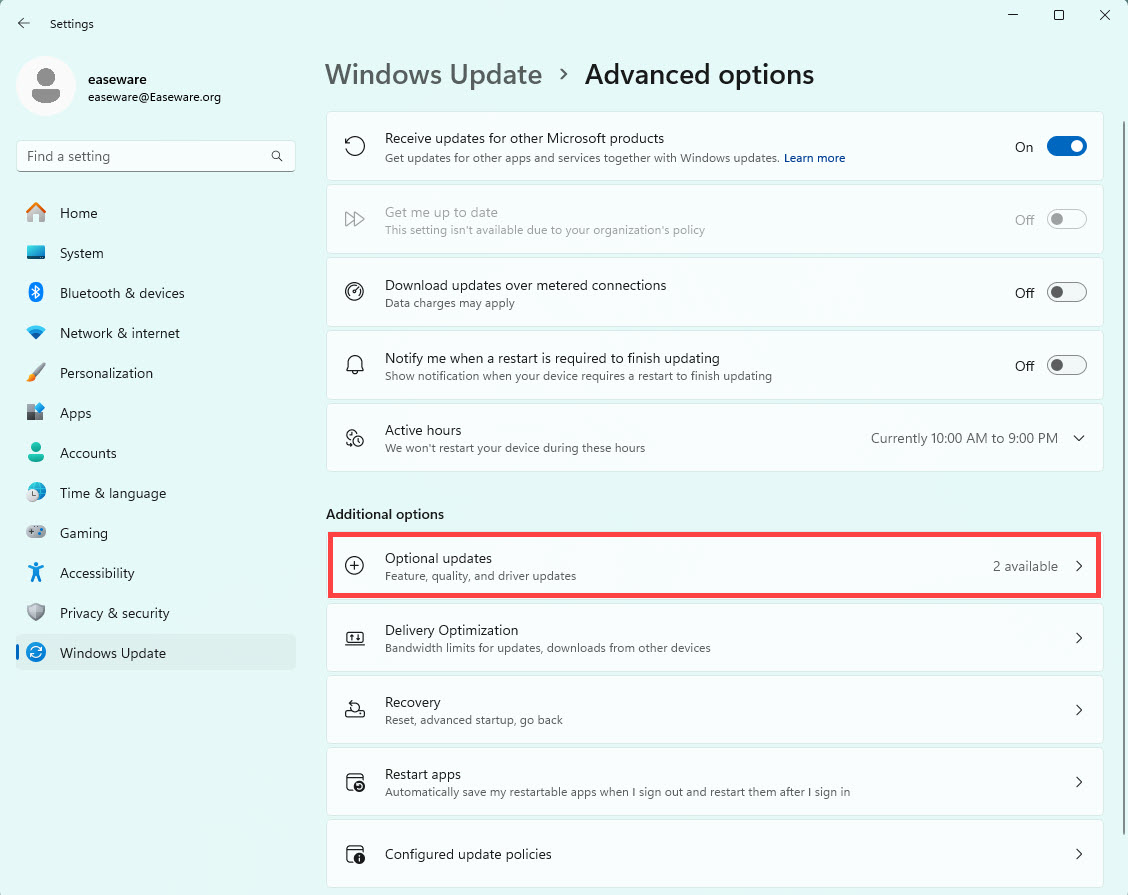The image size is (1128, 895).
Task: Click the easeware account name
Action: pos(117,79)
